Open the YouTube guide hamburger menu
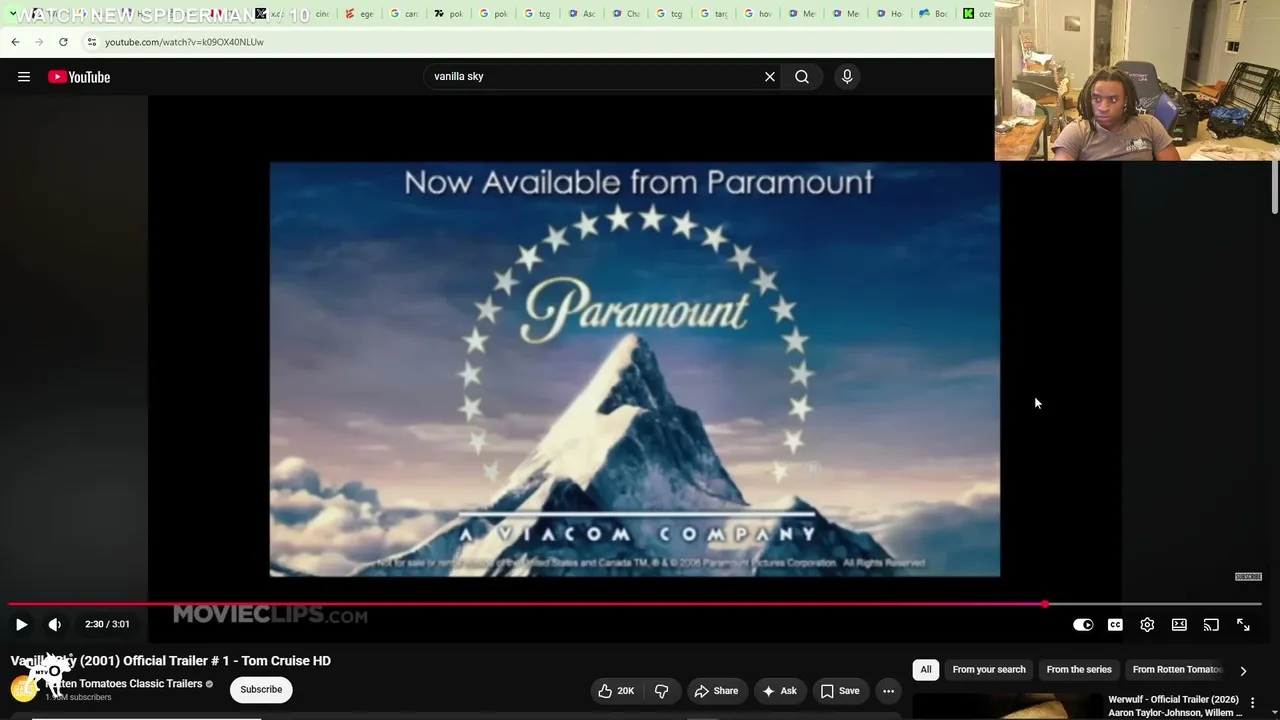The image size is (1280, 720). 24,77
